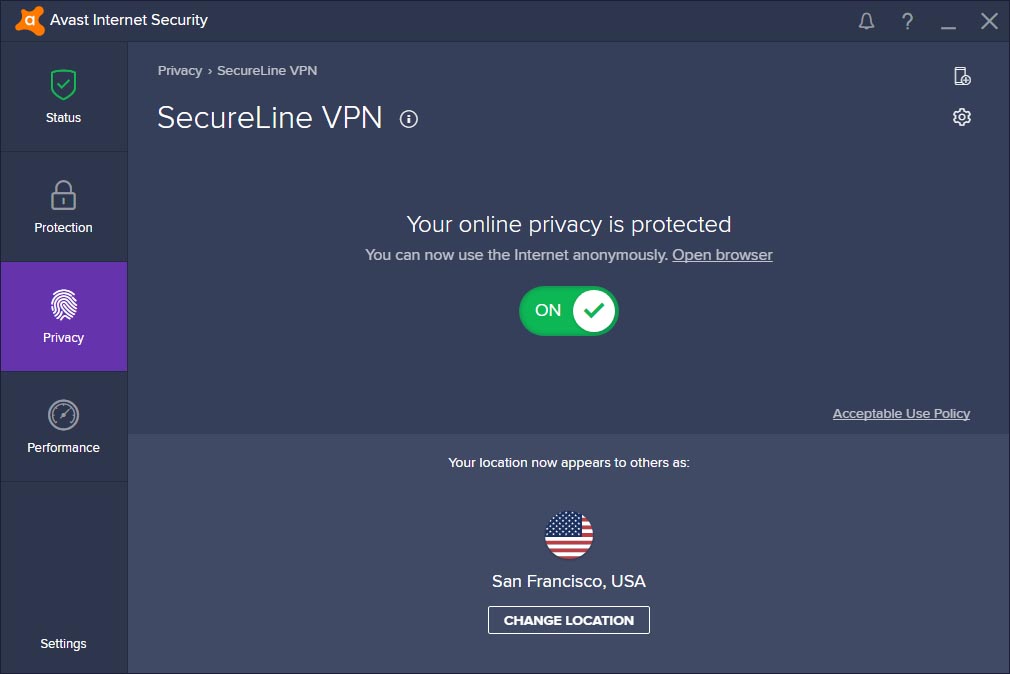Click the green Status shield icon
This screenshot has width=1010, height=674.
(x=63, y=84)
